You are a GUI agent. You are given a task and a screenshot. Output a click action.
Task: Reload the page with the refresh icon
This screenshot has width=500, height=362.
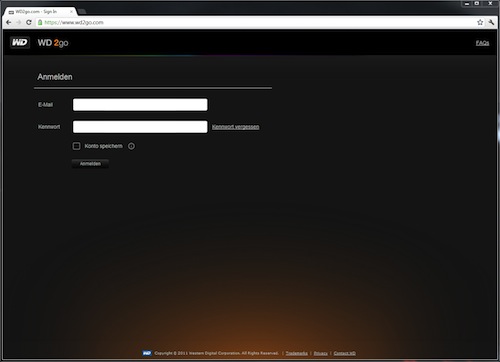[29, 22]
